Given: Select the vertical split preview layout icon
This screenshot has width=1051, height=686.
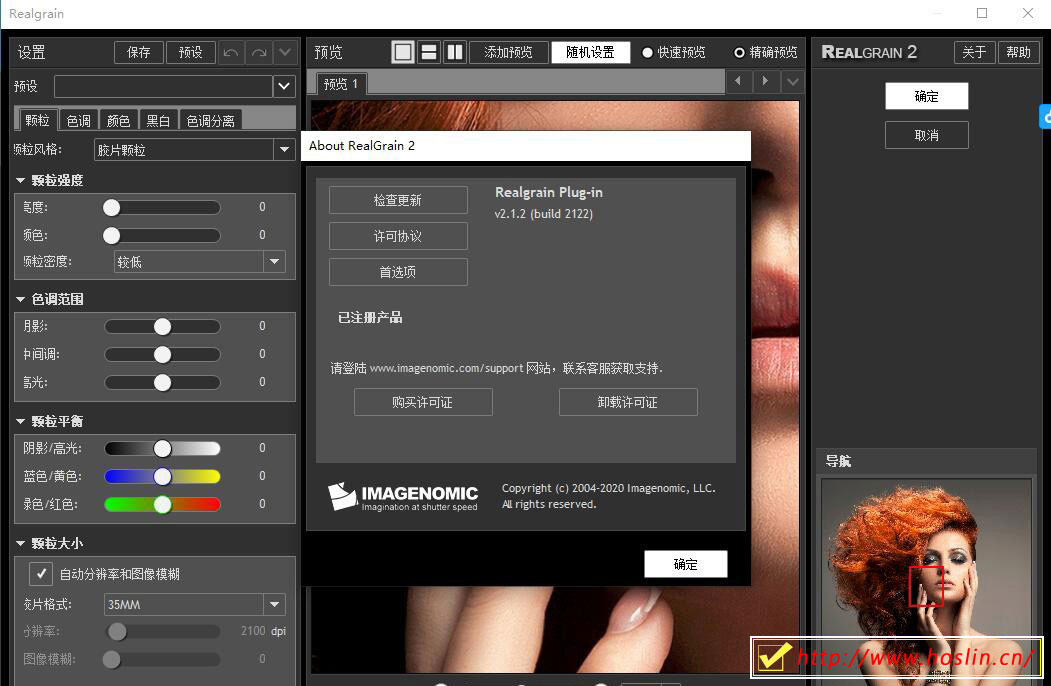Looking at the screenshot, I should pyautogui.click(x=454, y=52).
